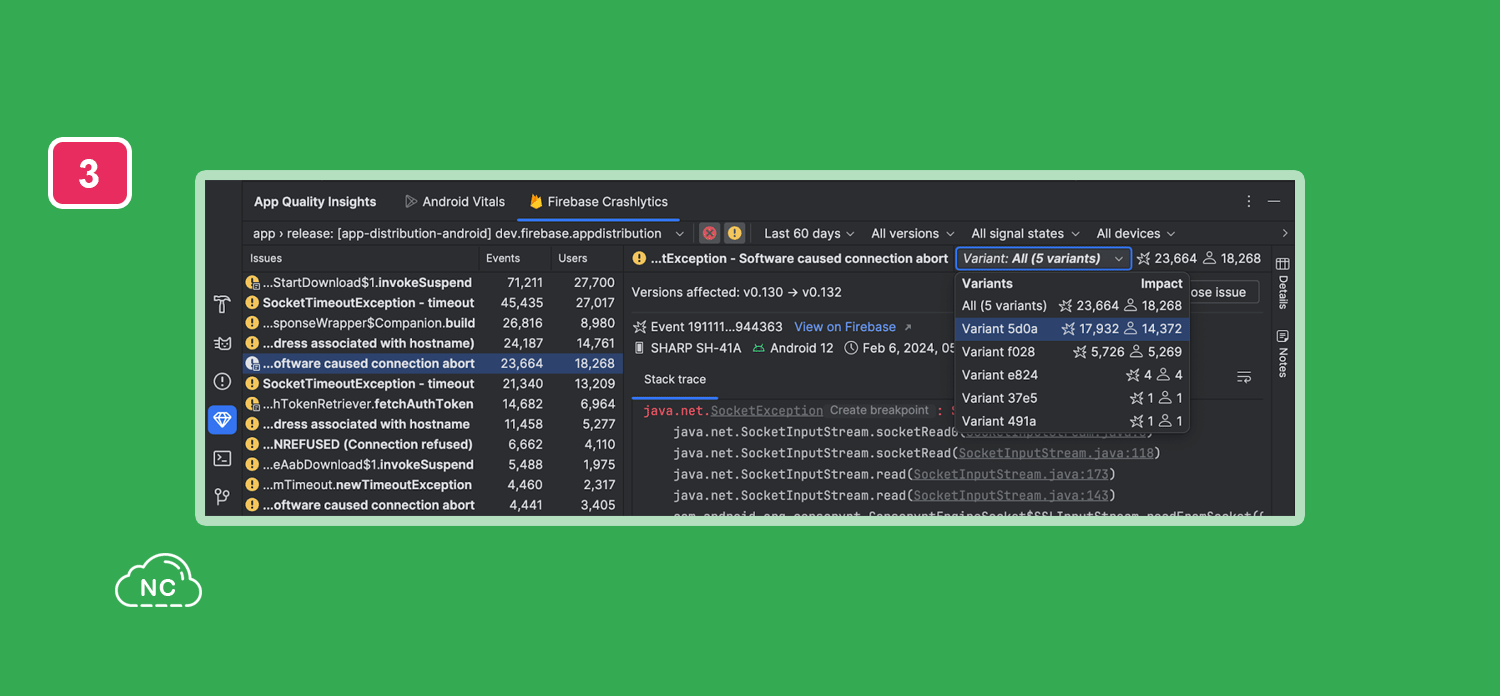1500x696 pixels.
Task: Select the connection abort issue with 23,664 events
Action: coord(432,364)
